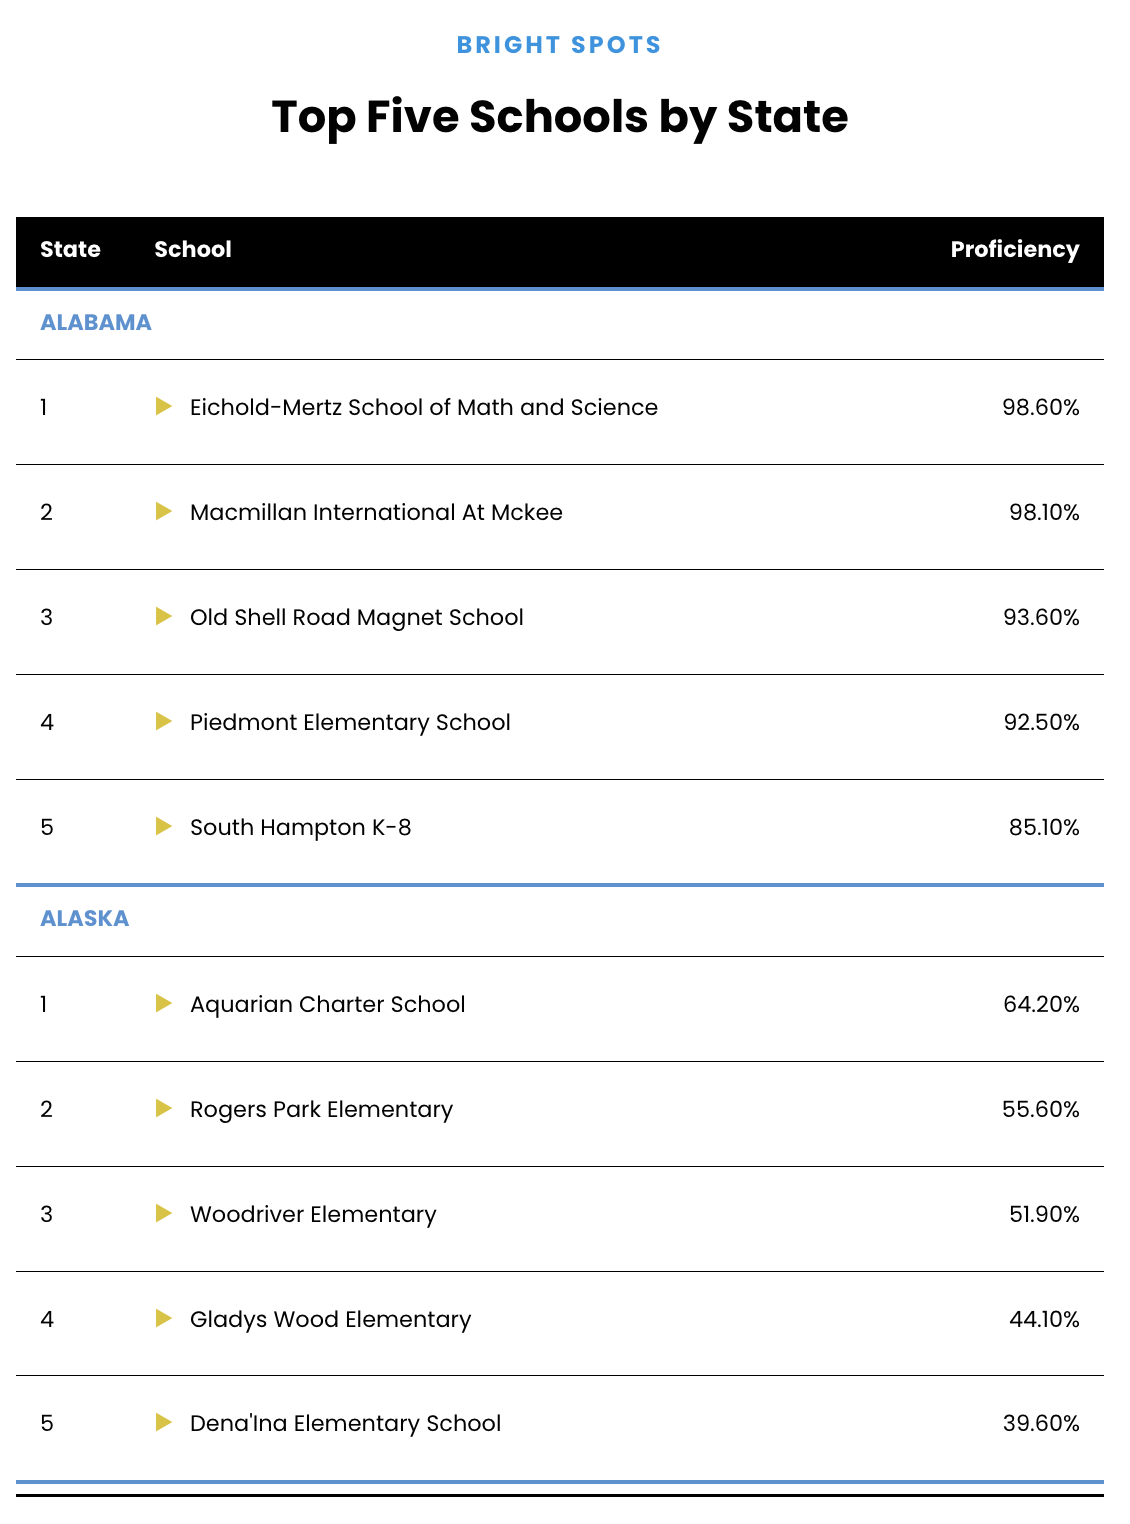Click the Top Five Schools by State title
This screenshot has width=1130, height=1524.
click(x=560, y=117)
